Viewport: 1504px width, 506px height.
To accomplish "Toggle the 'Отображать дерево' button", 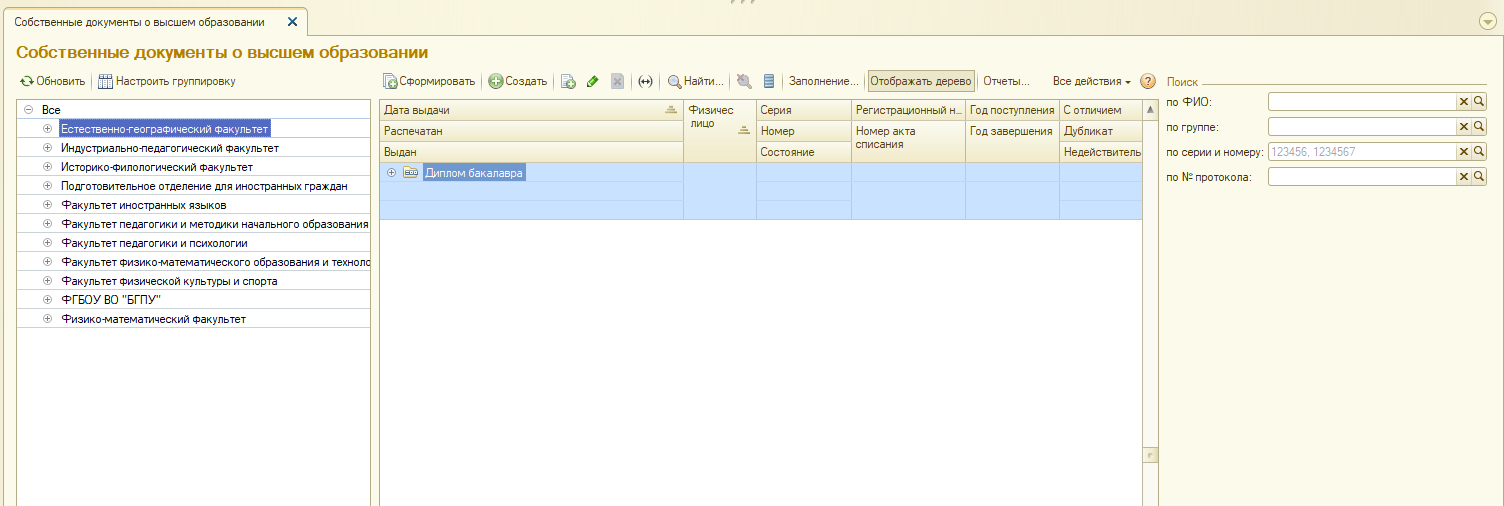I will 920,82.
